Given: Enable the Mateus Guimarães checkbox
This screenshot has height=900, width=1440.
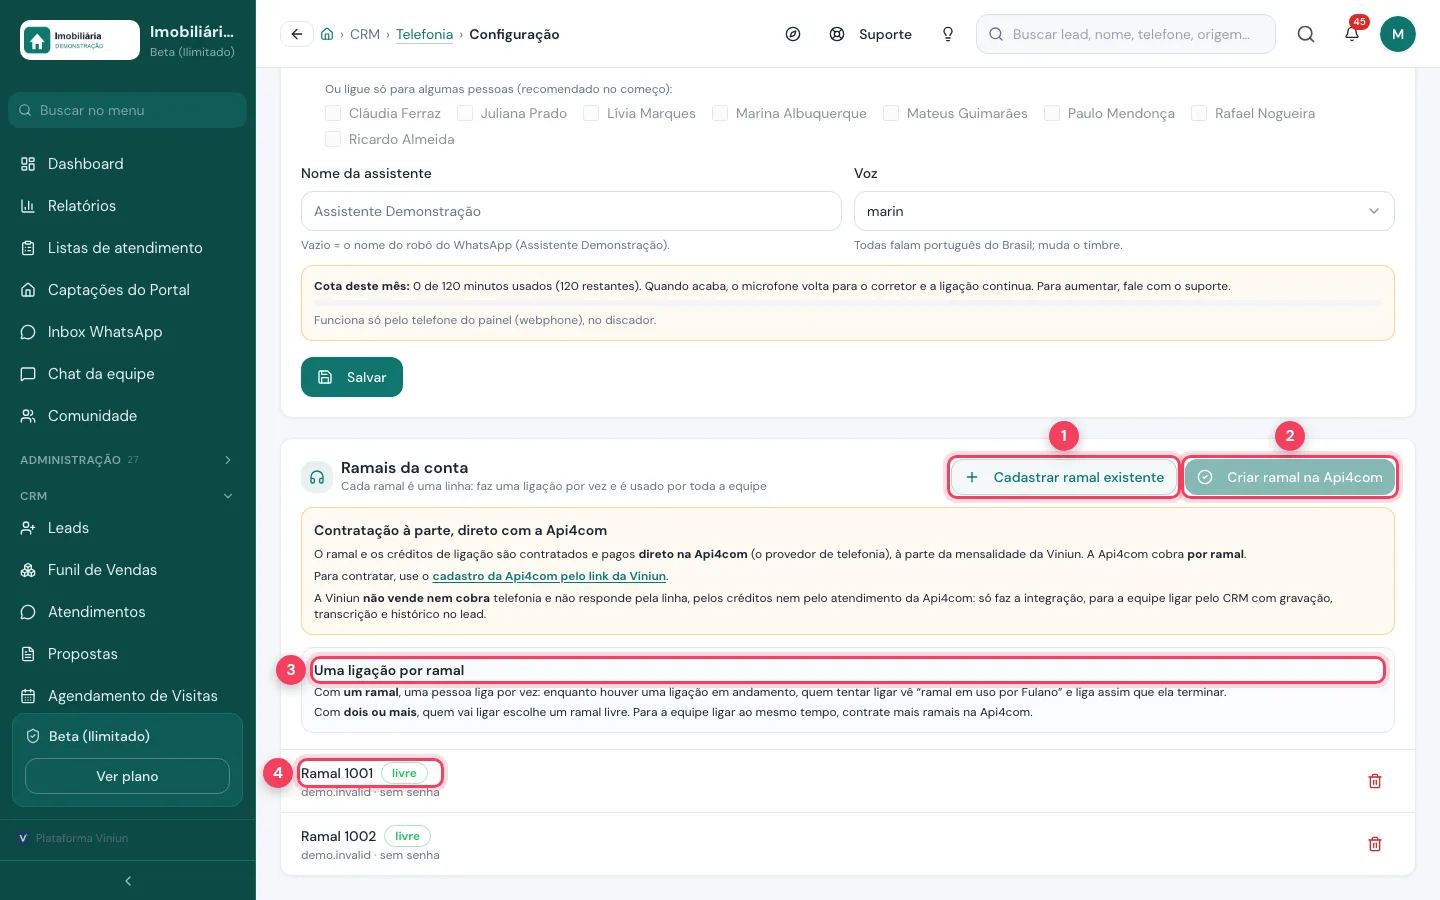Looking at the screenshot, I should (x=891, y=113).
